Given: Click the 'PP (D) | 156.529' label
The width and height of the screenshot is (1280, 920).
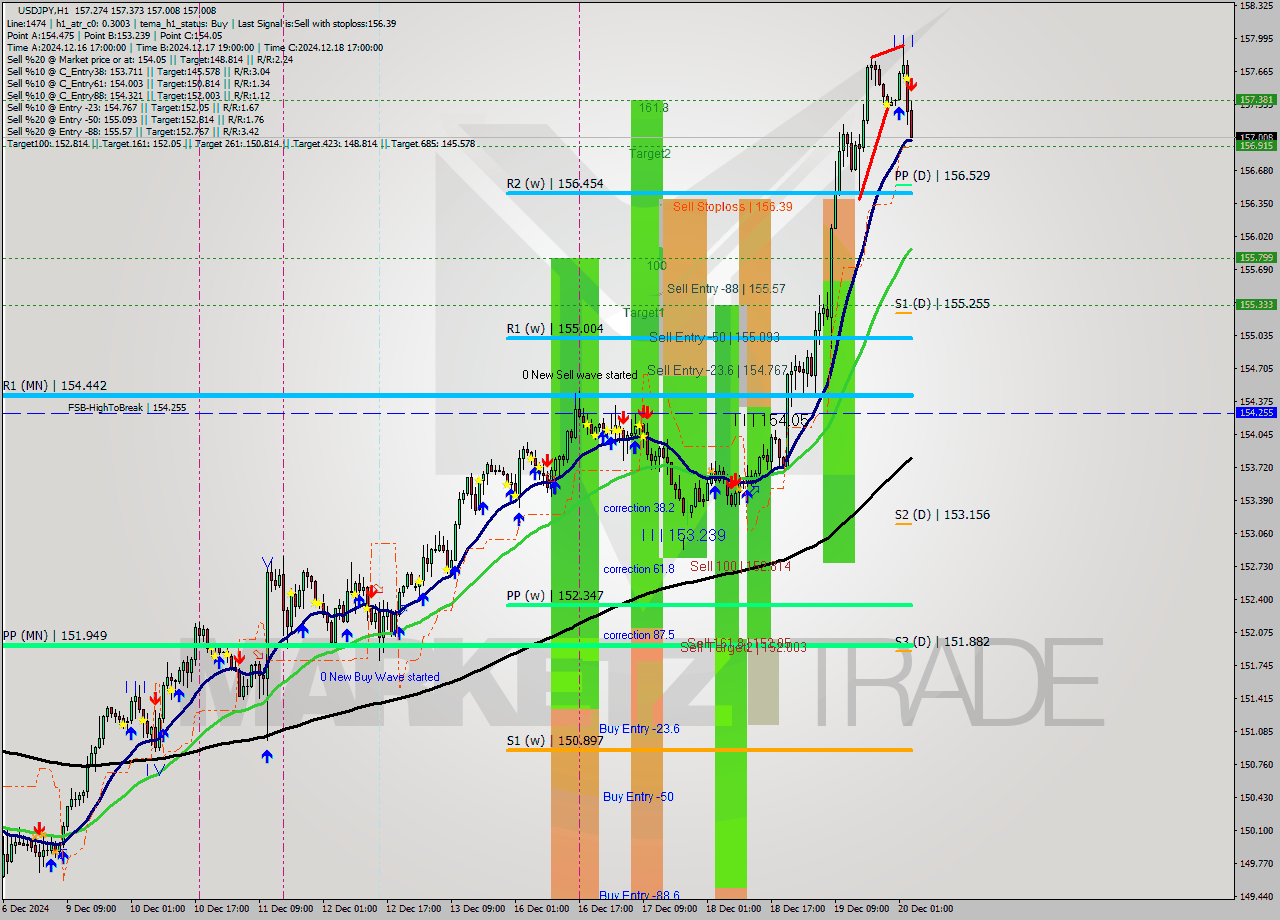Looking at the screenshot, I should [x=942, y=175].
